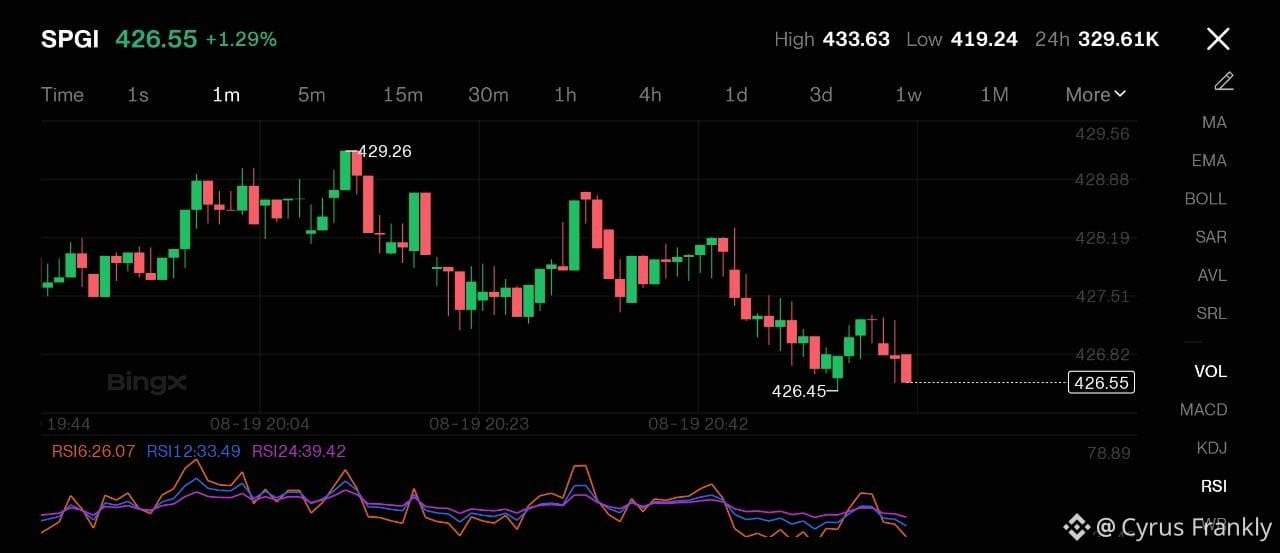
Task: Click the current price 426.55 in header
Action: coord(156,40)
